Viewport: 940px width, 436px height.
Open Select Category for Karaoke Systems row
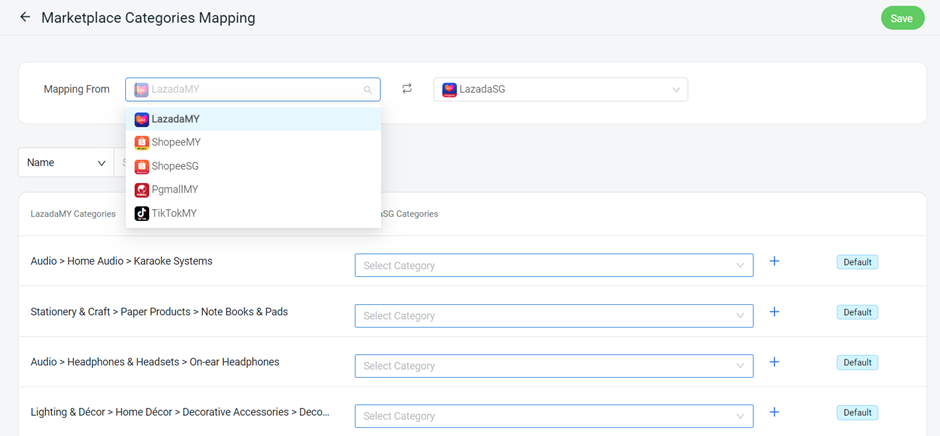tap(554, 265)
